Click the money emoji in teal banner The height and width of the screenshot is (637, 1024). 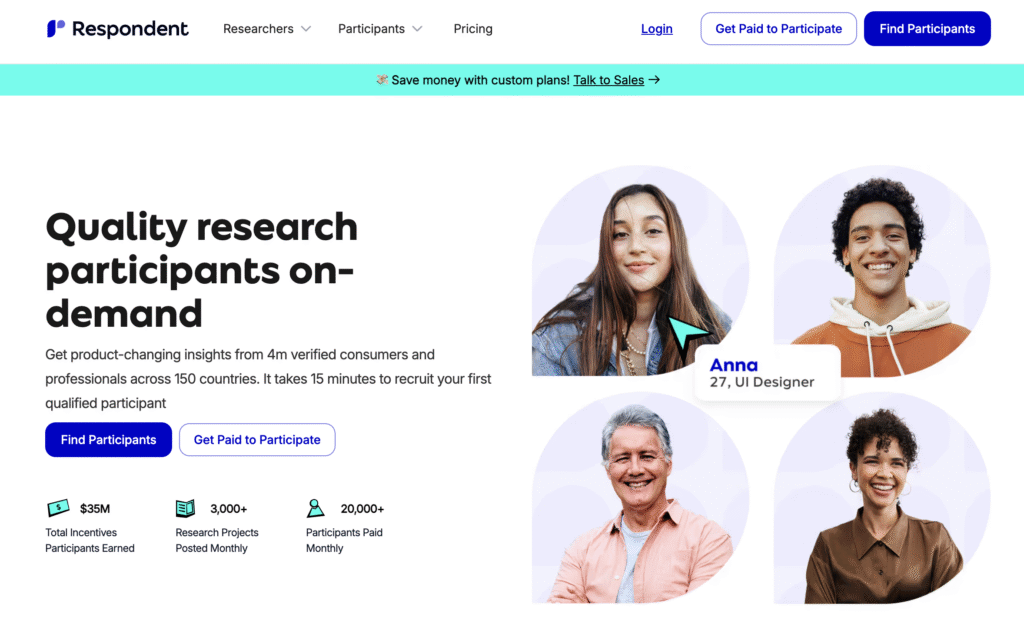tap(382, 80)
